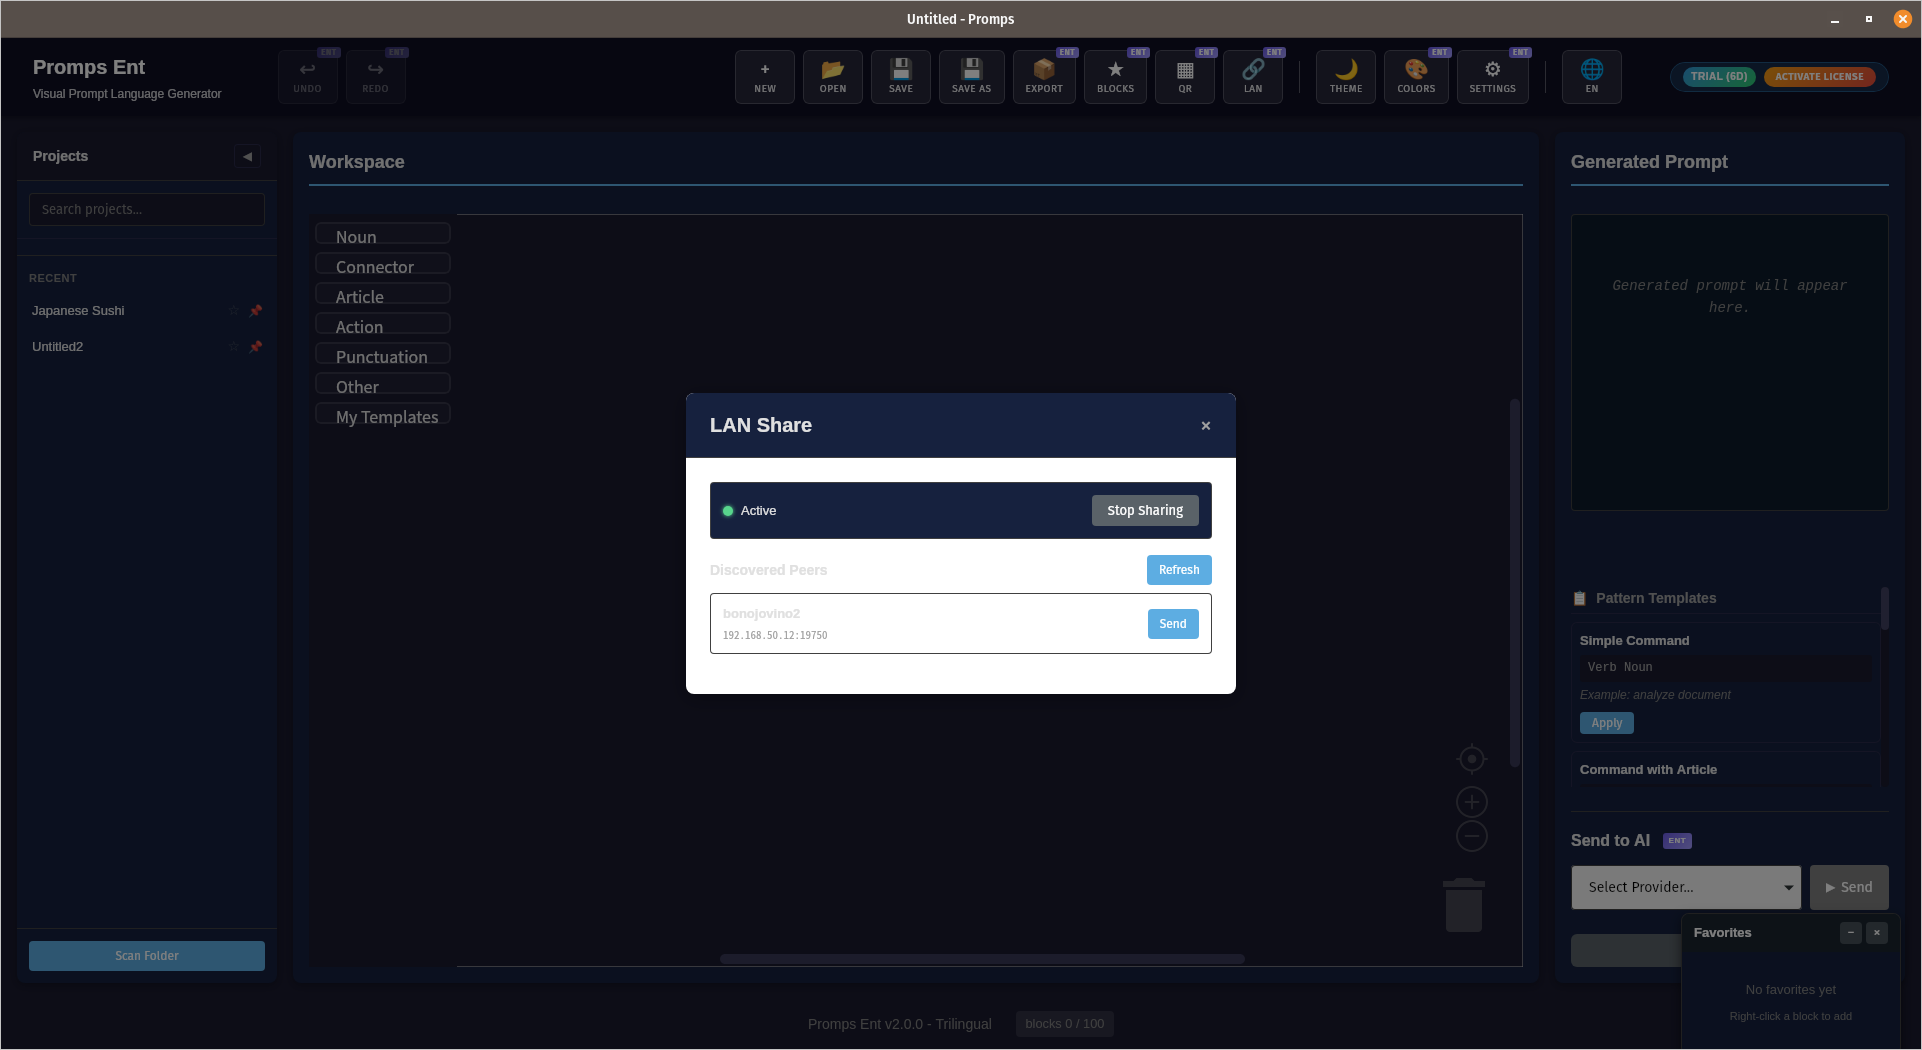Expand the Connector block category

coord(383,264)
